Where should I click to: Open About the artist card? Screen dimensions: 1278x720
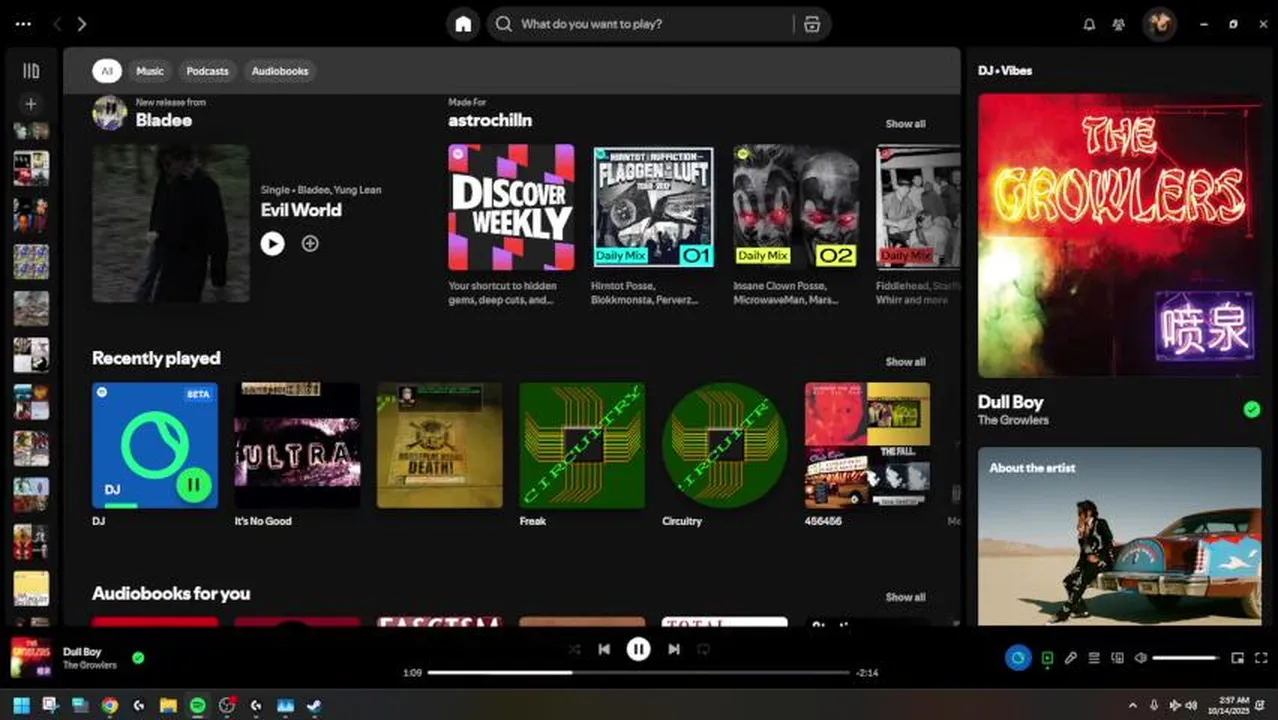(x=1119, y=536)
